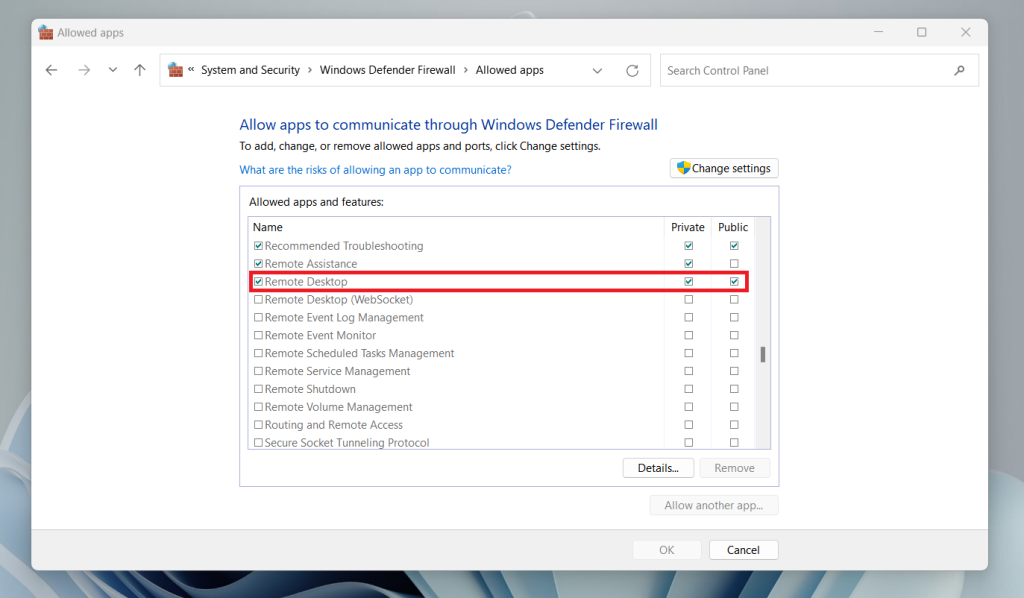Click the firewall icon in the address bar

tap(173, 69)
